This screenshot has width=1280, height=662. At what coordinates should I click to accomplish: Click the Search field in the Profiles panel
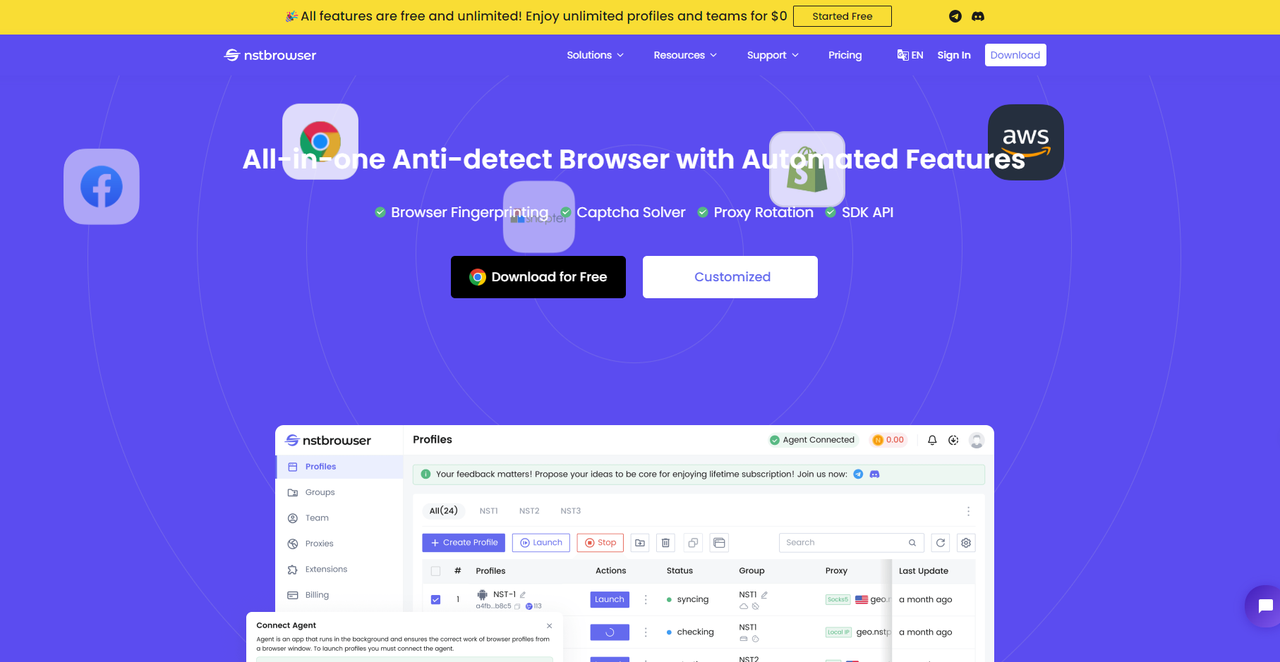pyautogui.click(x=845, y=543)
